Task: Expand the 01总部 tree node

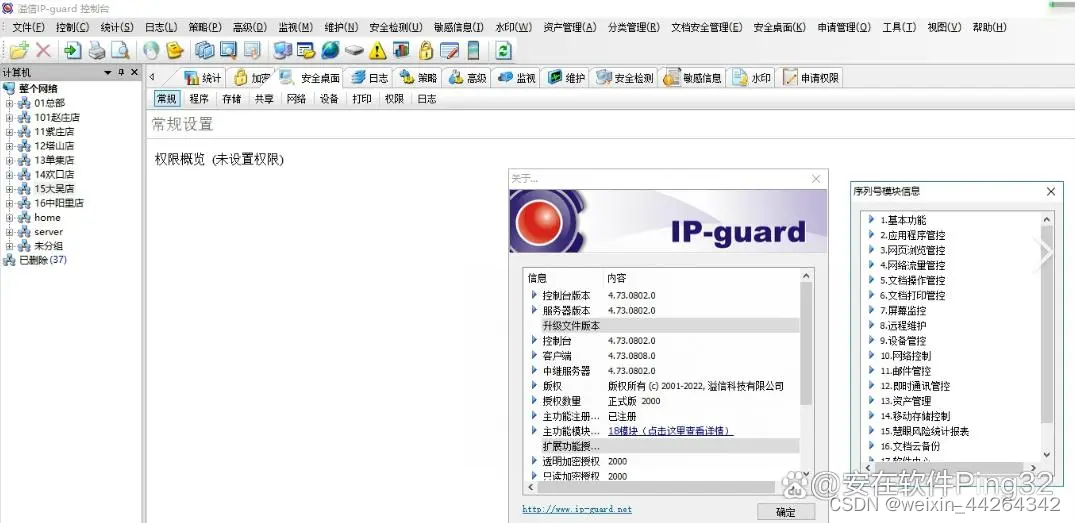Action: [x=9, y=103]
